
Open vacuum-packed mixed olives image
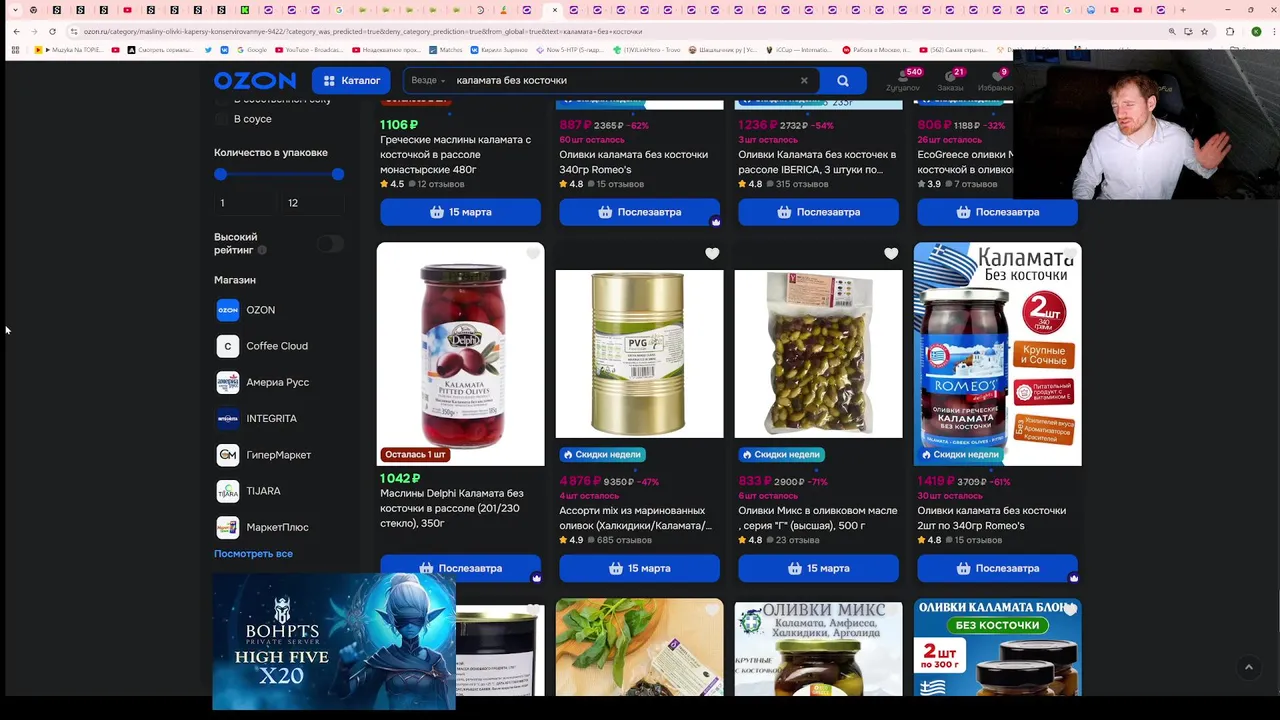click(x=818, y=354)
